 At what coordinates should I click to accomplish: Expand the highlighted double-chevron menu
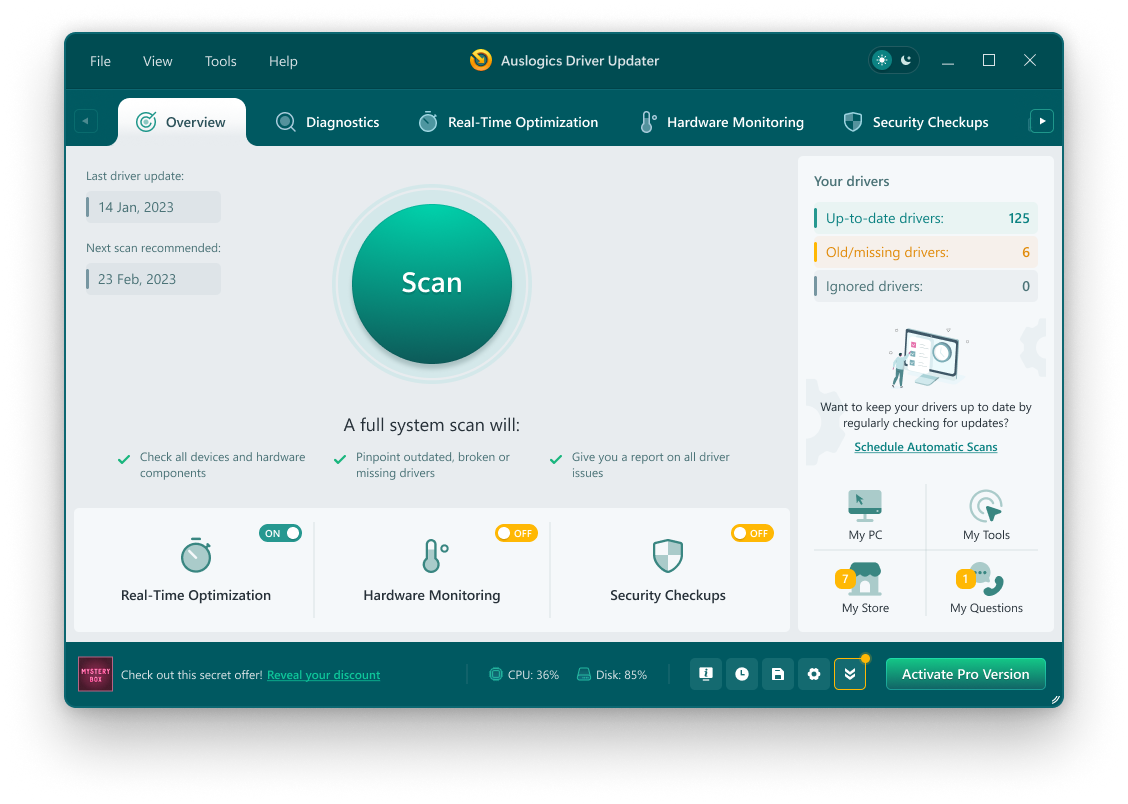tap(850, 674)
